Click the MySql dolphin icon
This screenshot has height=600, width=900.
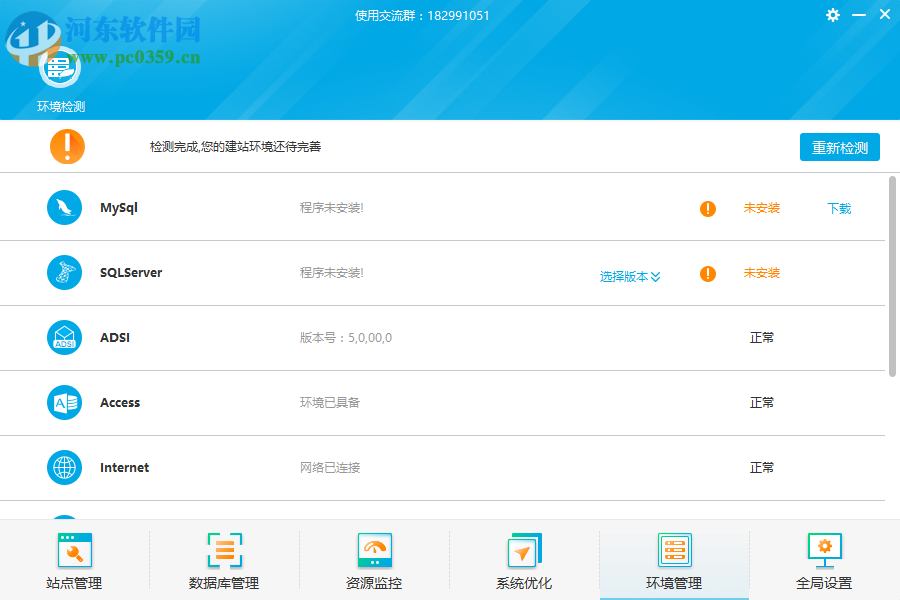pyautogui.click(x=65, y=208)
